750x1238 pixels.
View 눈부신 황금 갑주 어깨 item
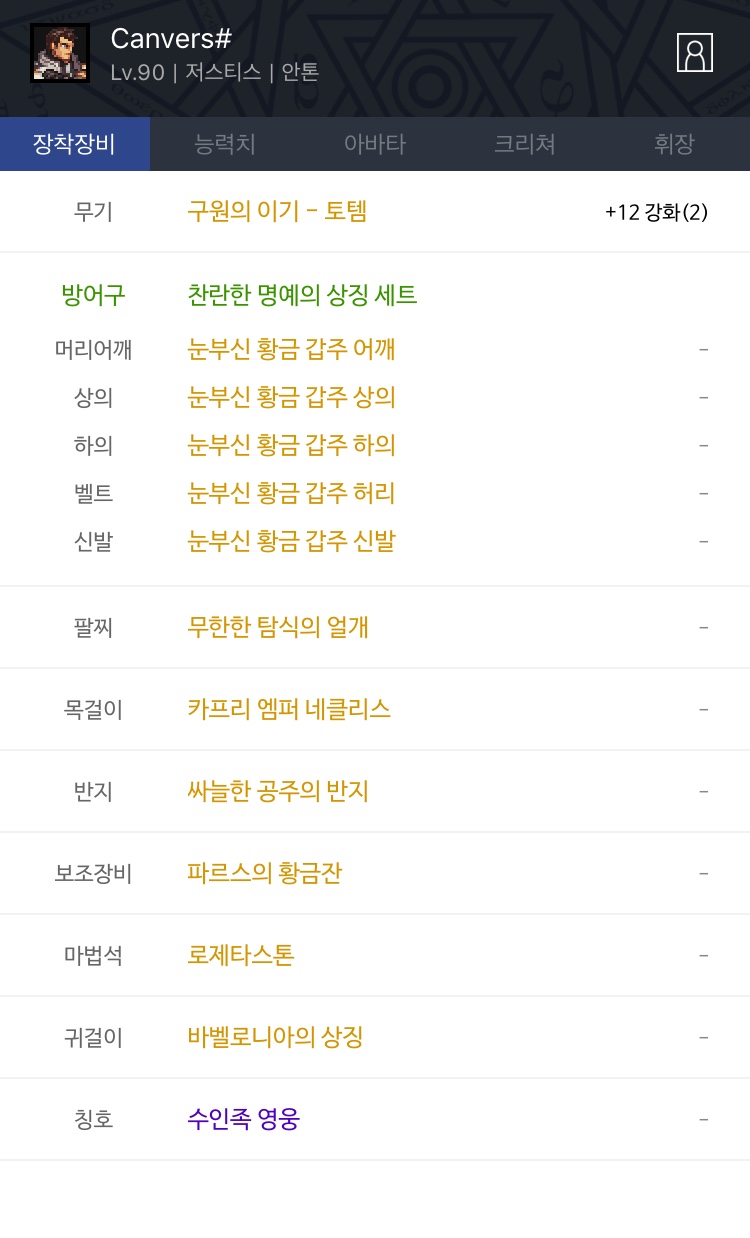pos(291,349)
